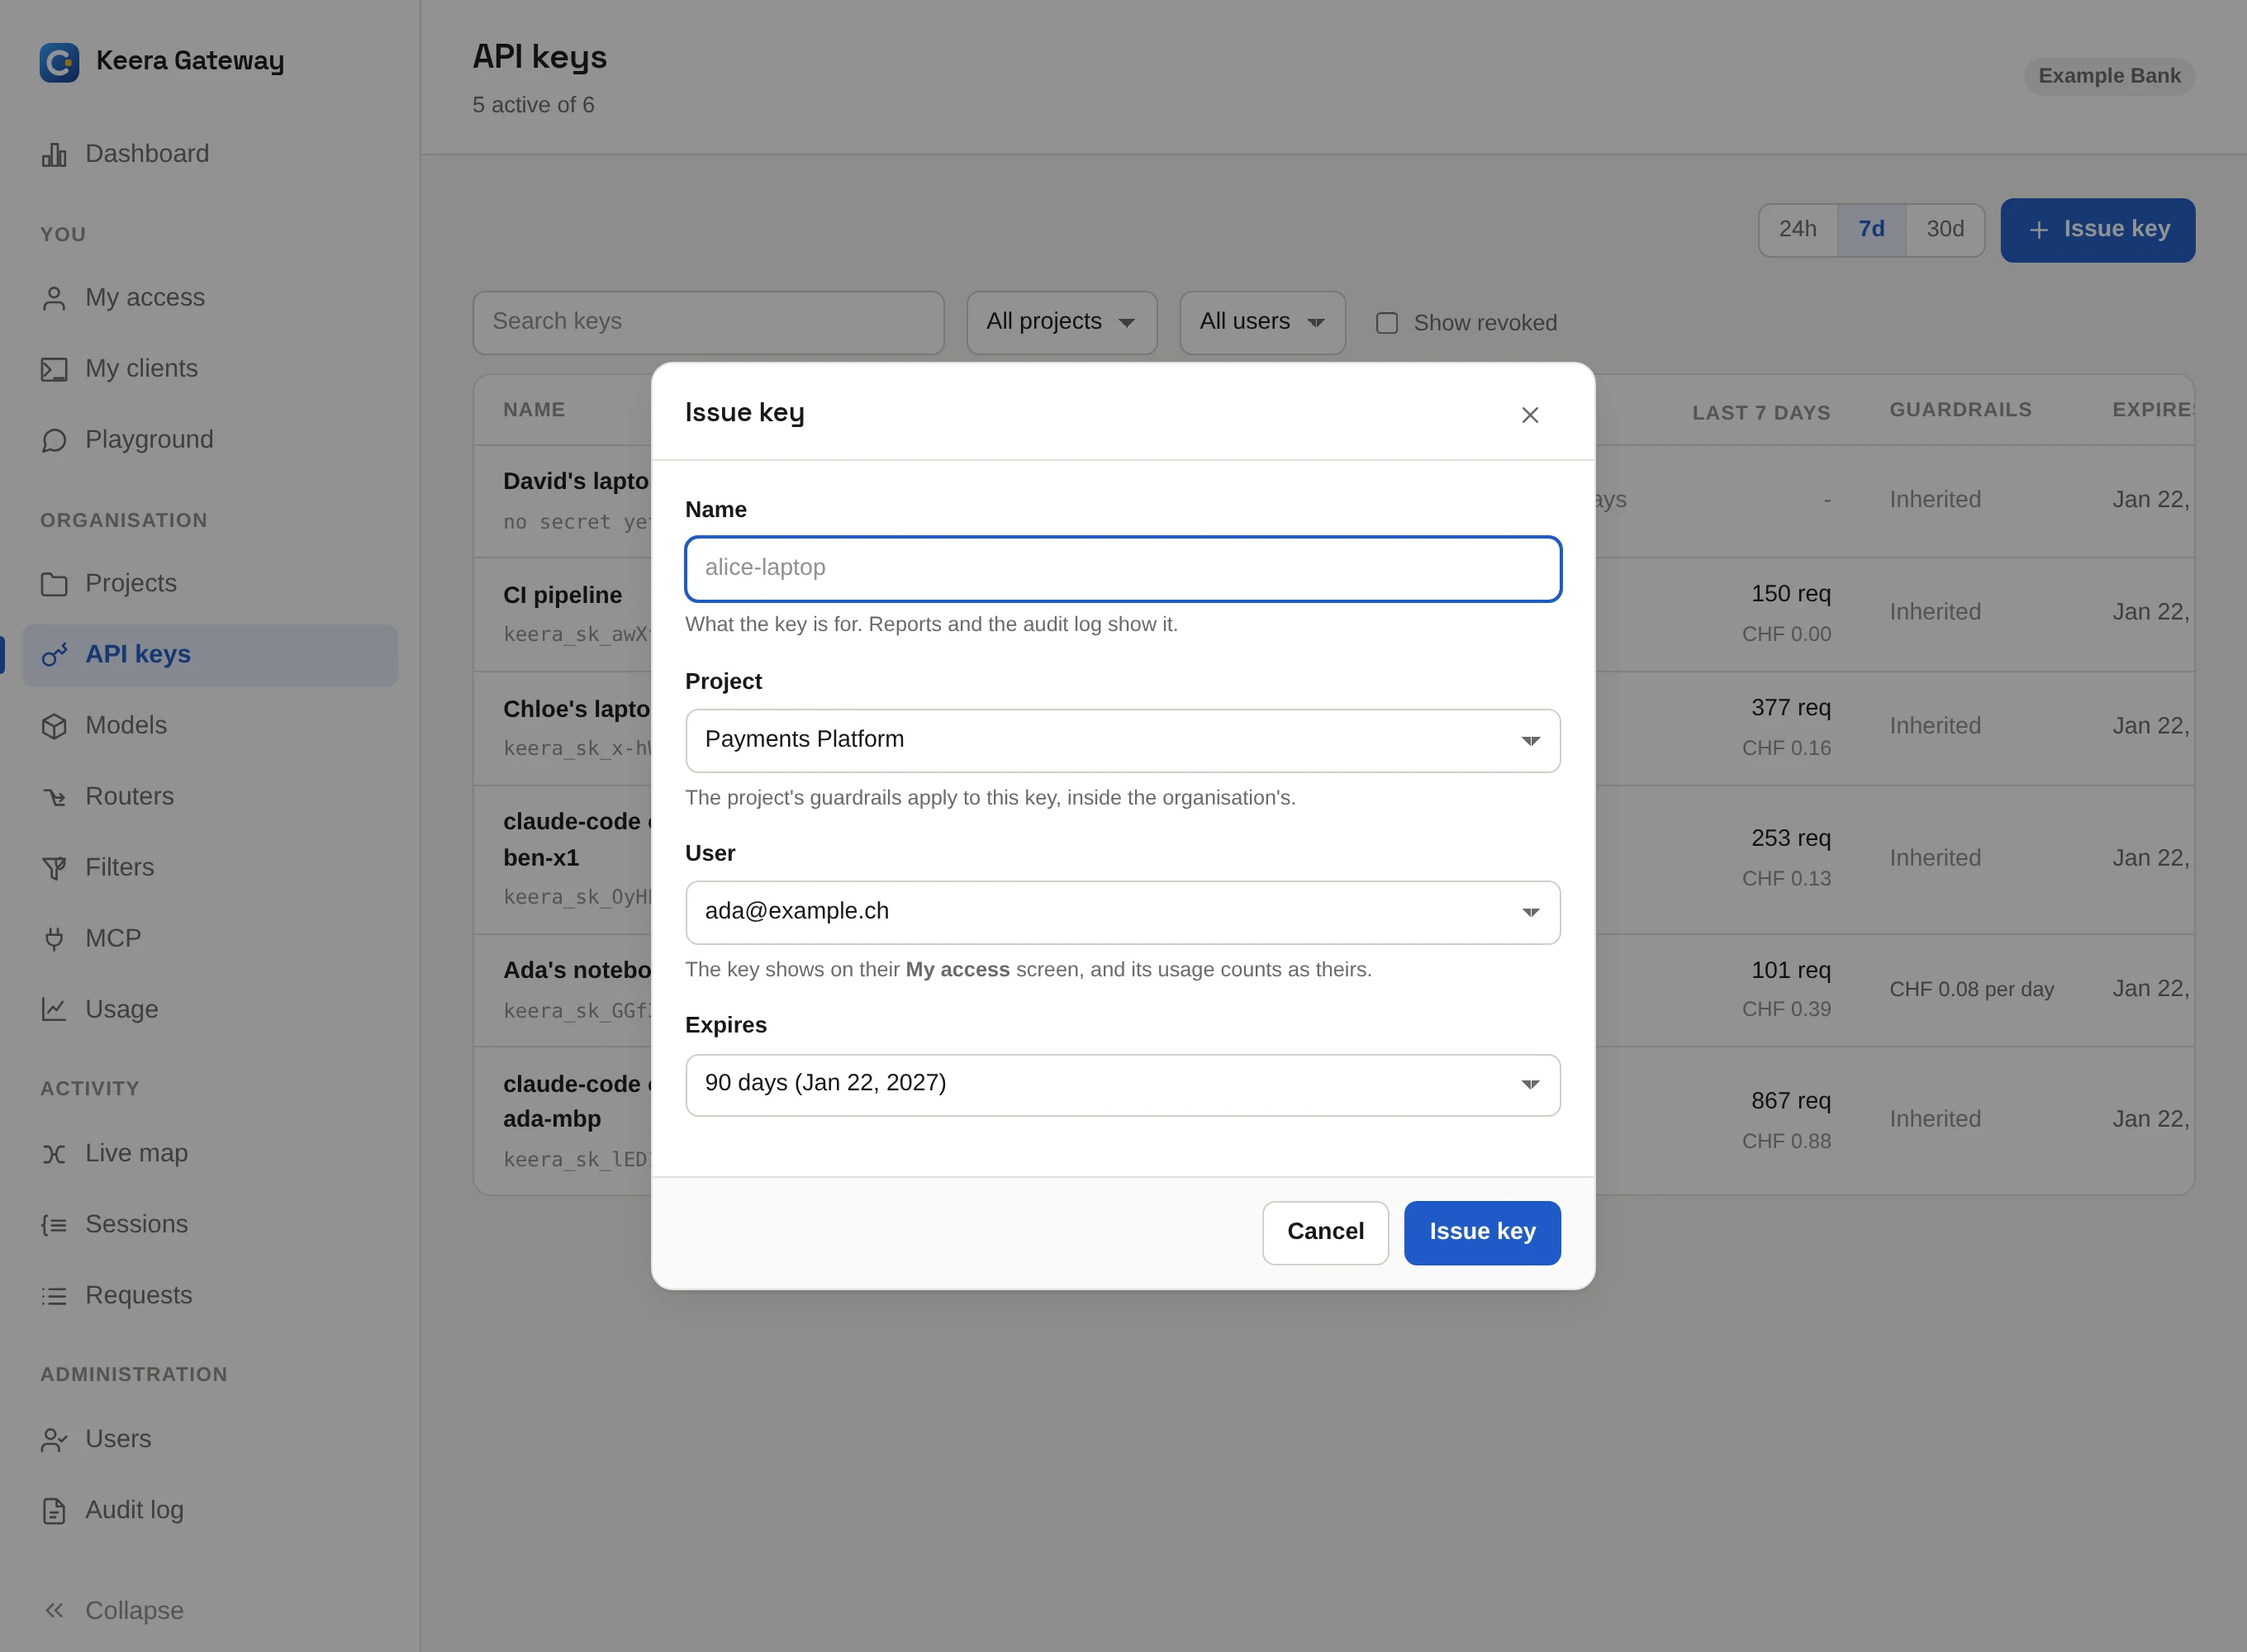Close the Issue key dialog
The height and width of the screenshot is (1652, 2247).
pyautogui.click(x=1530, y=415)
